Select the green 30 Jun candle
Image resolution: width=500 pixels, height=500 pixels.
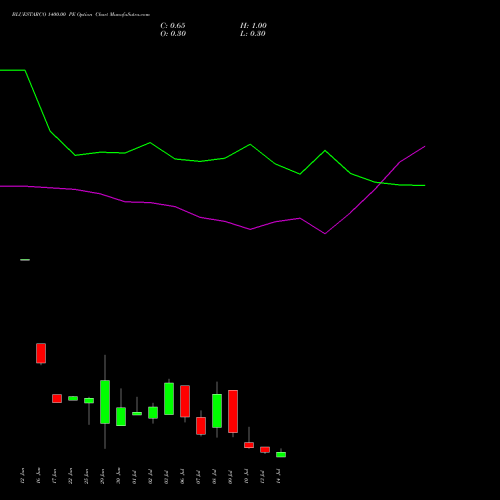click(x=121, y=417)
